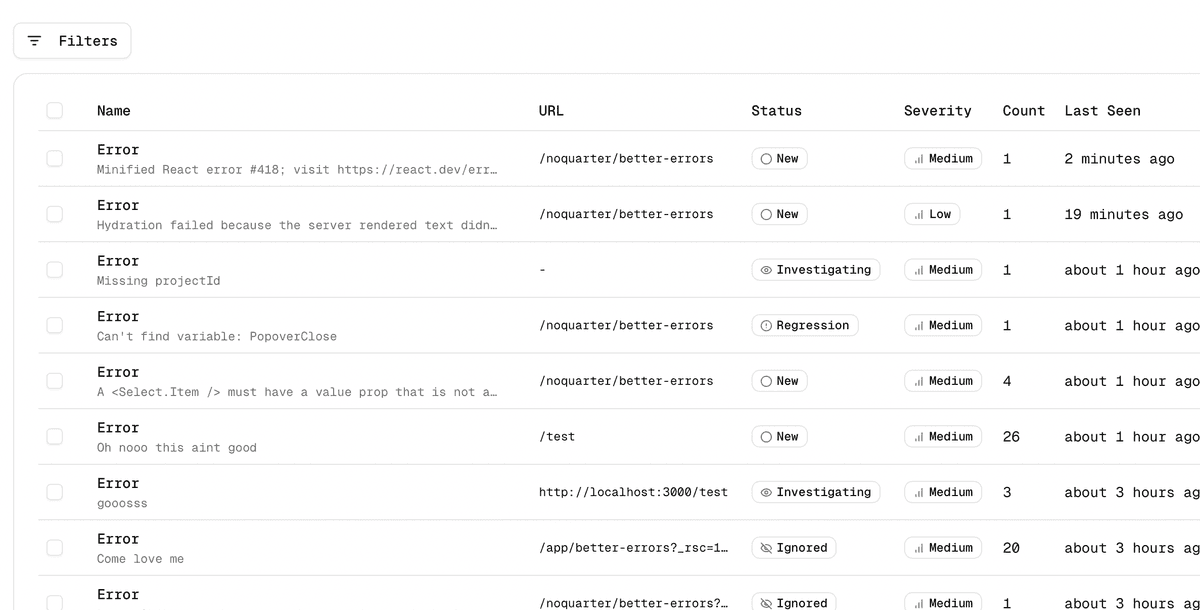Screen dimensions: 1200x610
Task: Click the bar-chart icon inside the Low severity badge
Action: 917,213
